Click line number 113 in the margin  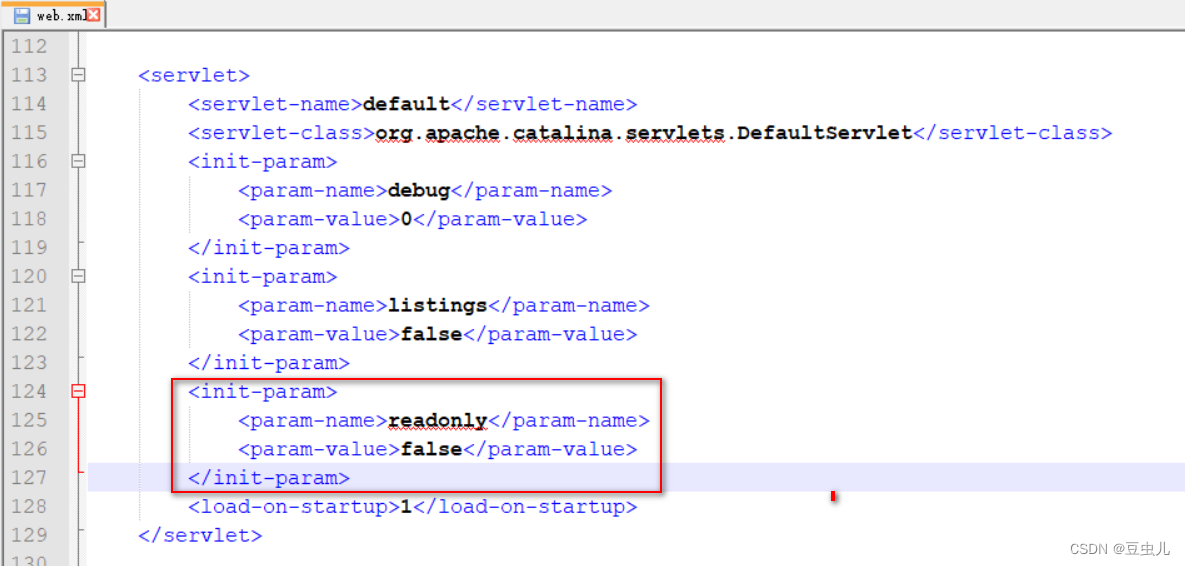[x=29, y=75]
